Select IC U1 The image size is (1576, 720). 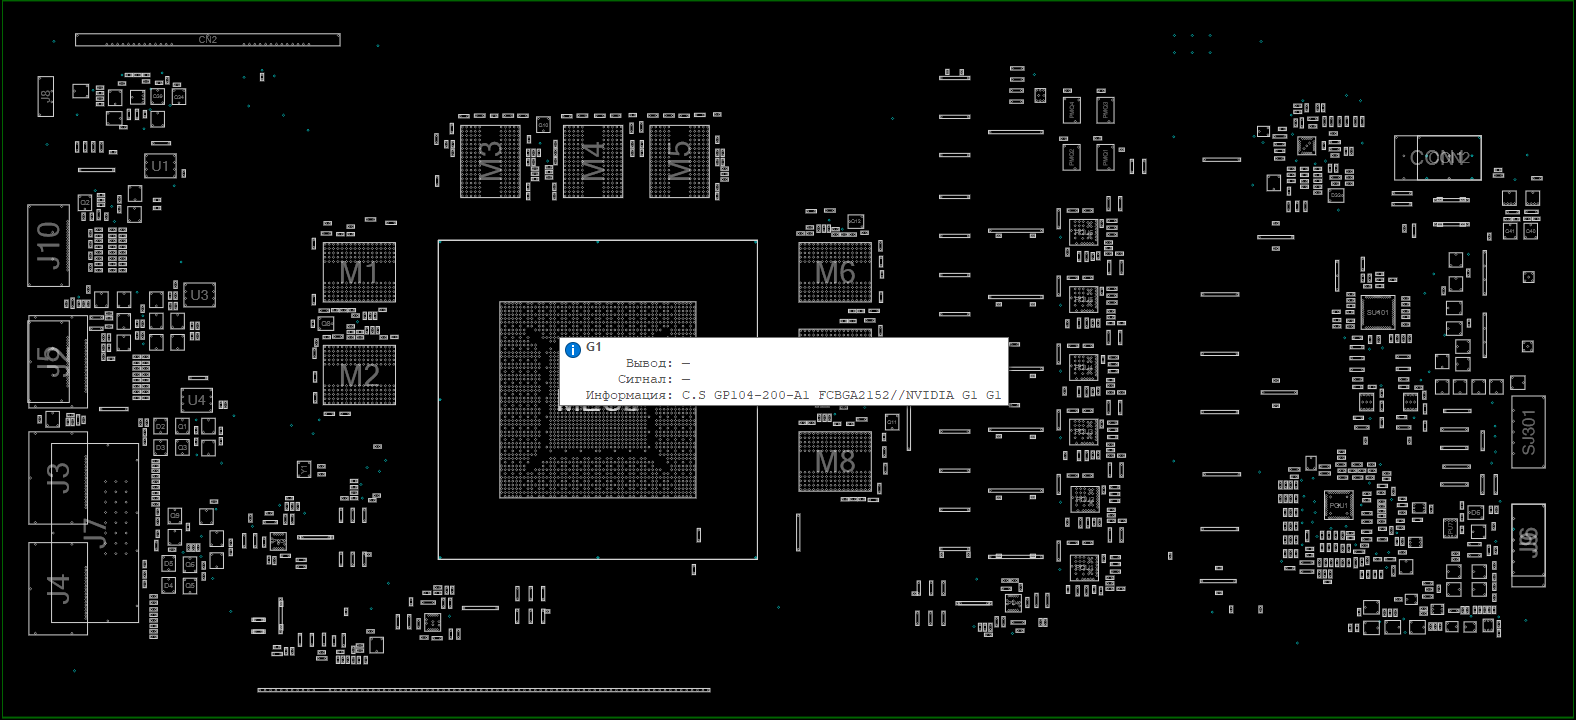pos(160,166)
